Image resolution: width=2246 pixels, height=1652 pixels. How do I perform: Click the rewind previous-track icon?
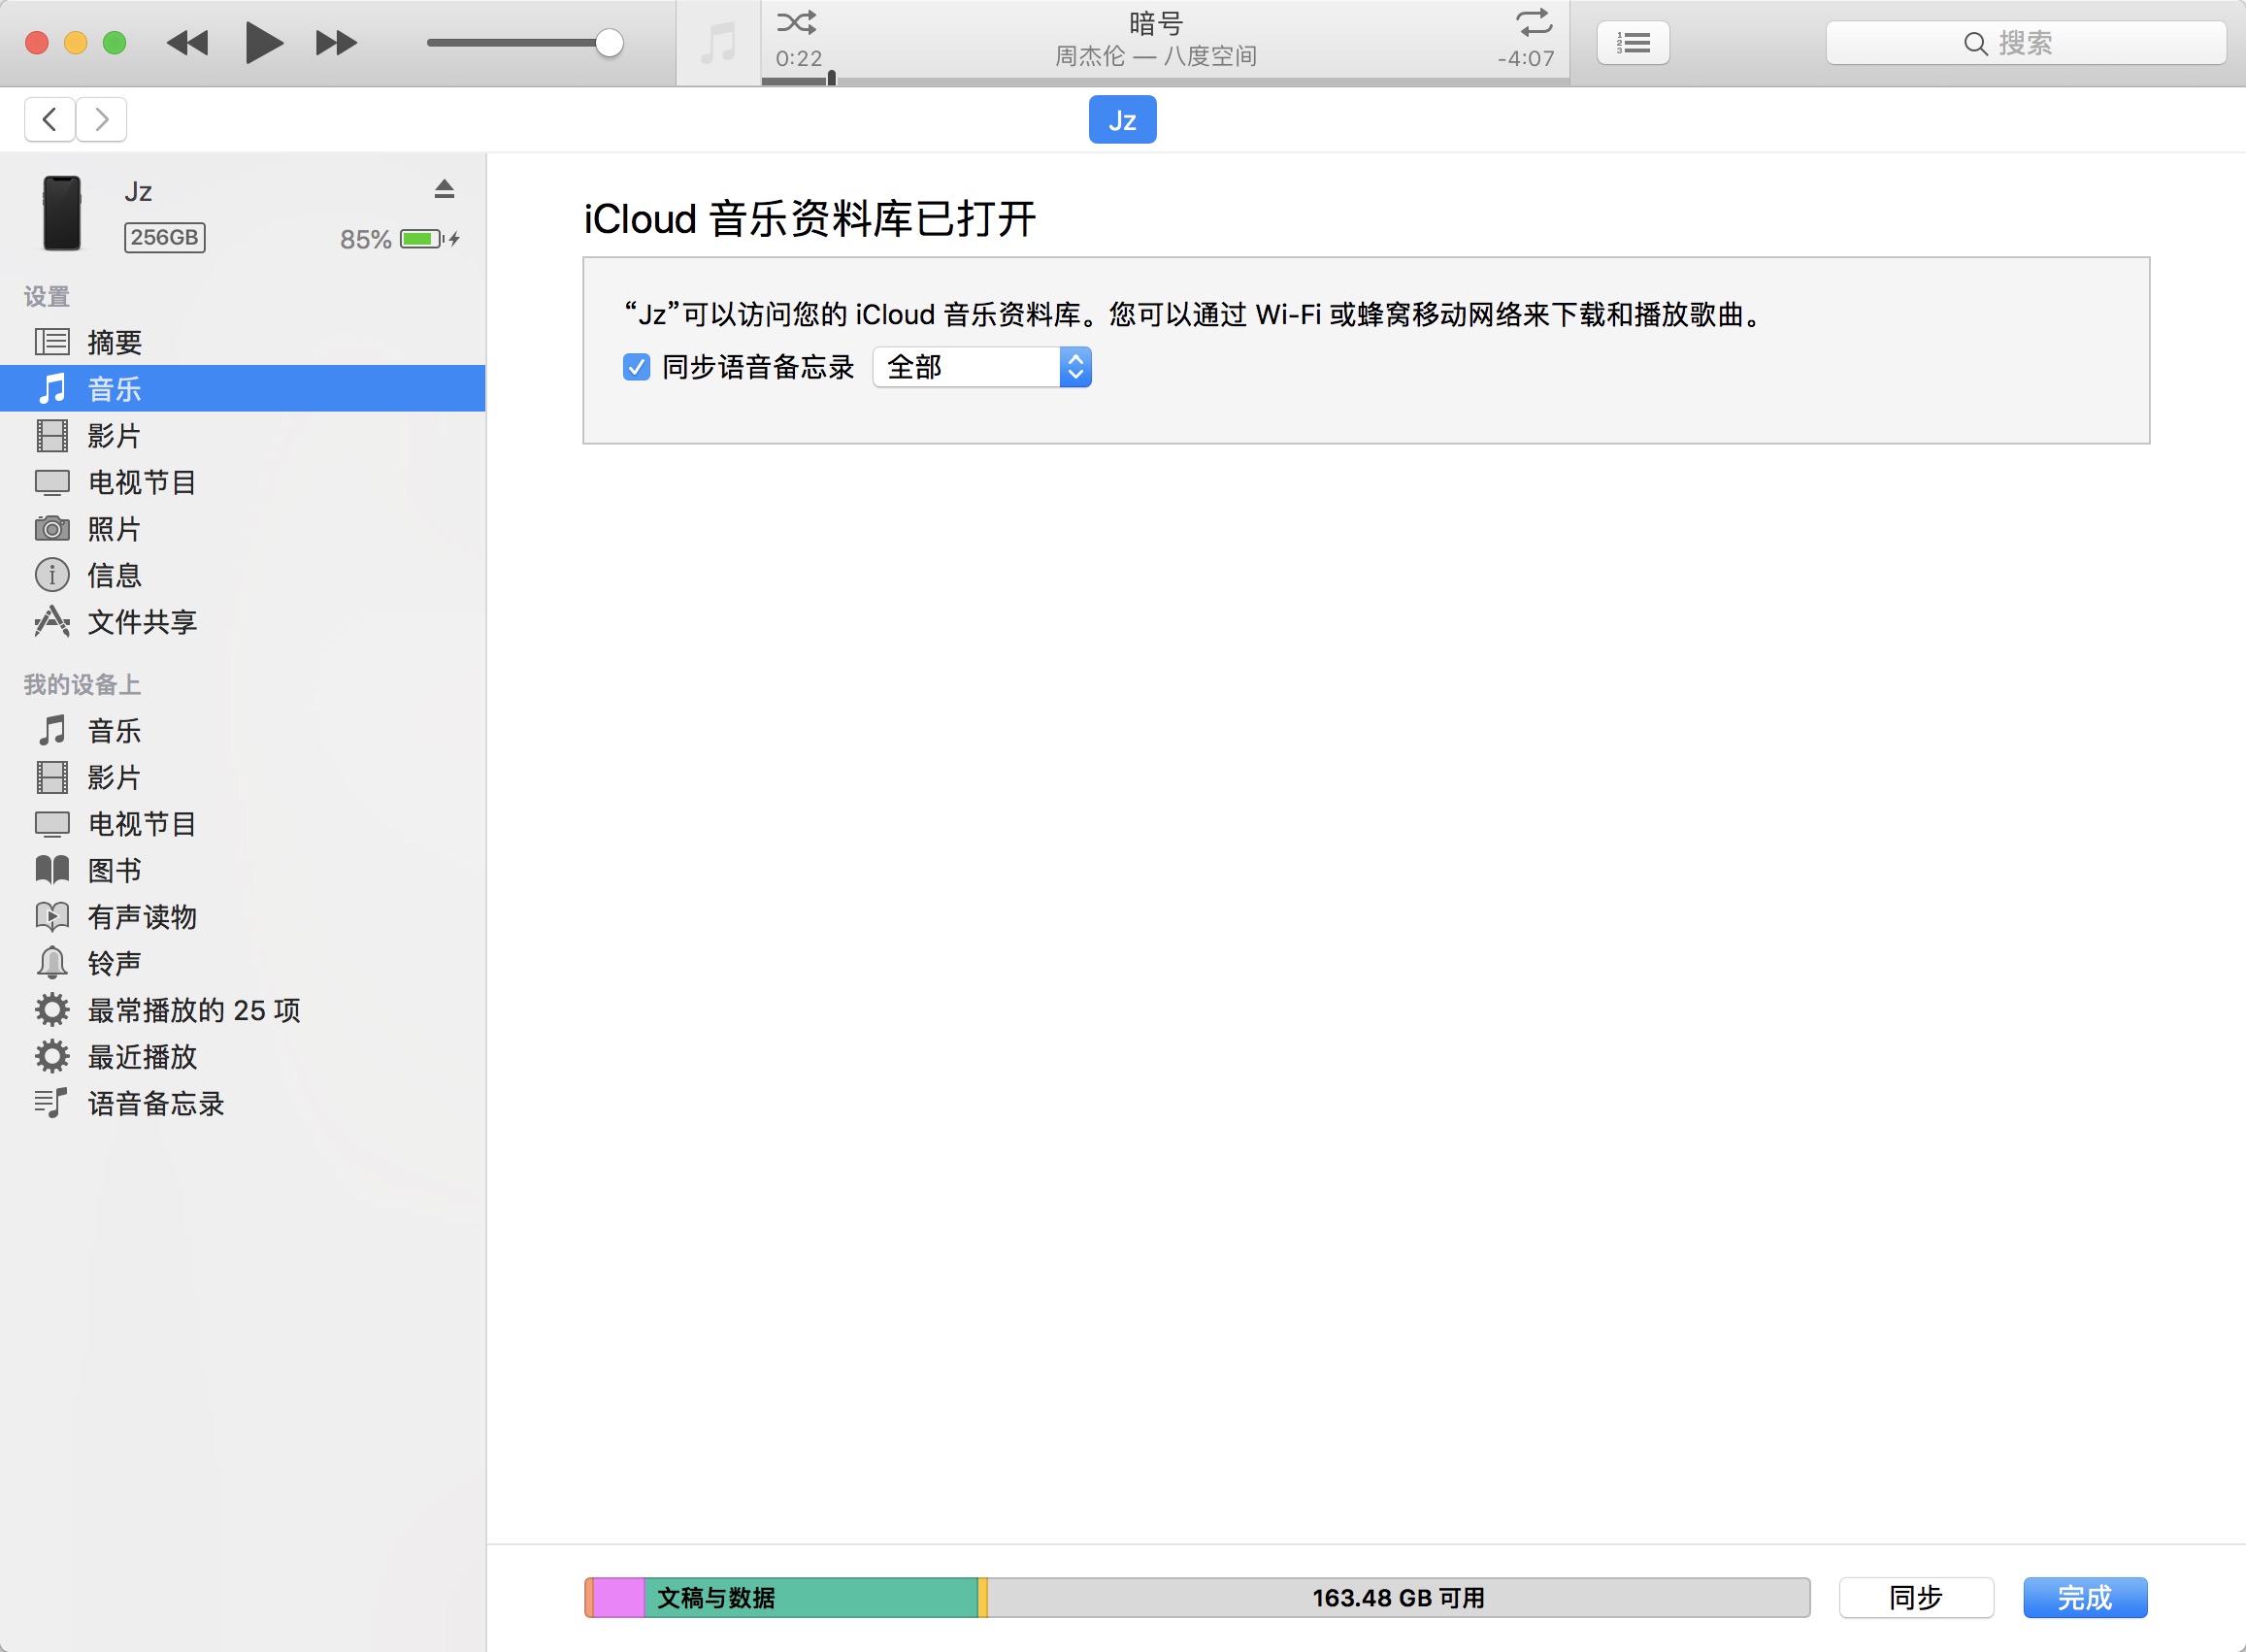click(x=187, y=43)
